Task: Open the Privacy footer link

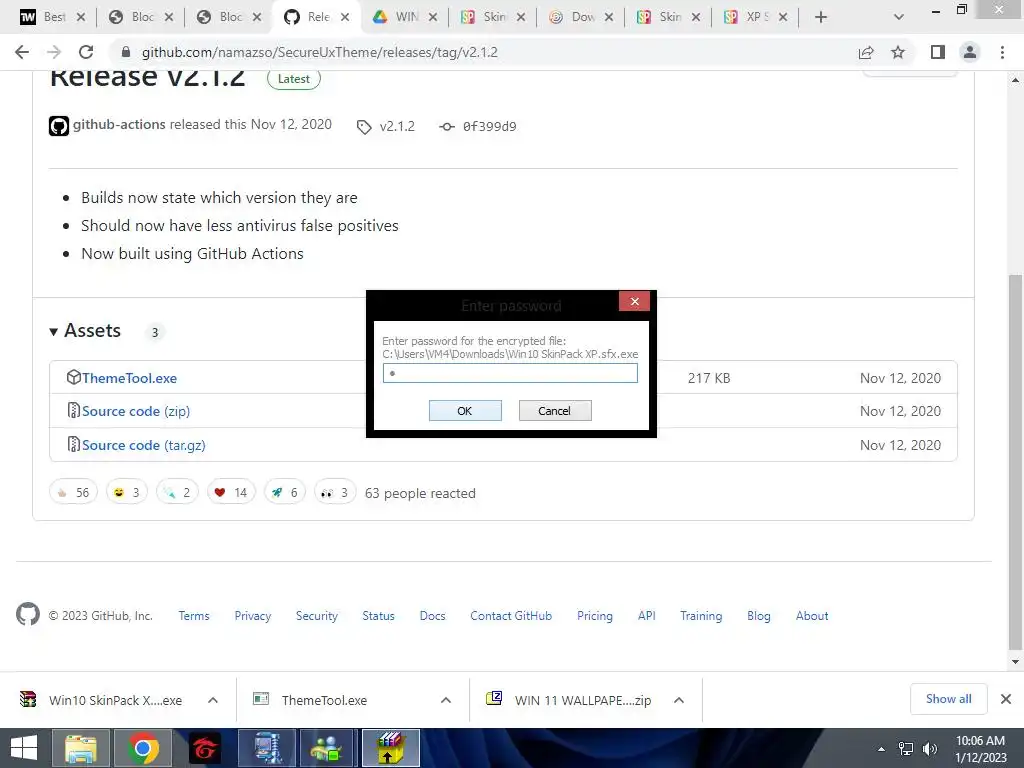Action: [253, 616]
